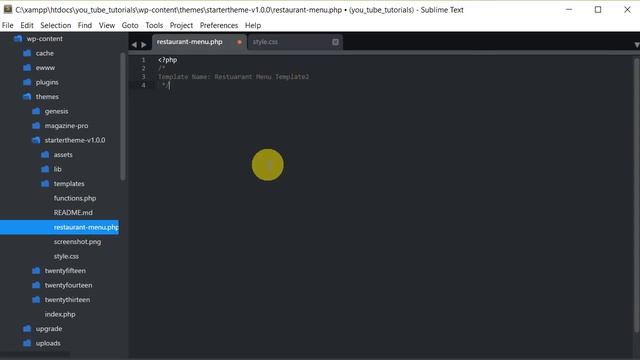
Task: Expand the magazine-pro folder label
Action: pyautogui.click(x=66, y=126)
